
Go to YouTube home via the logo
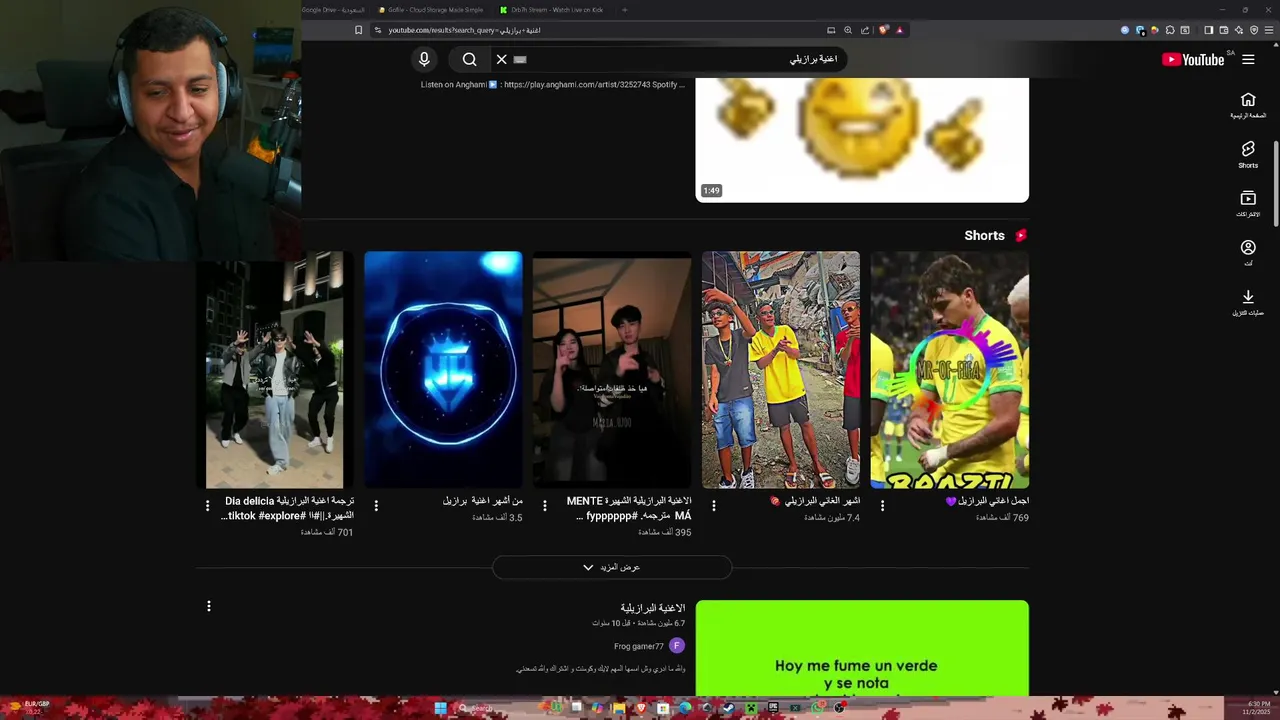[1193, 59]
